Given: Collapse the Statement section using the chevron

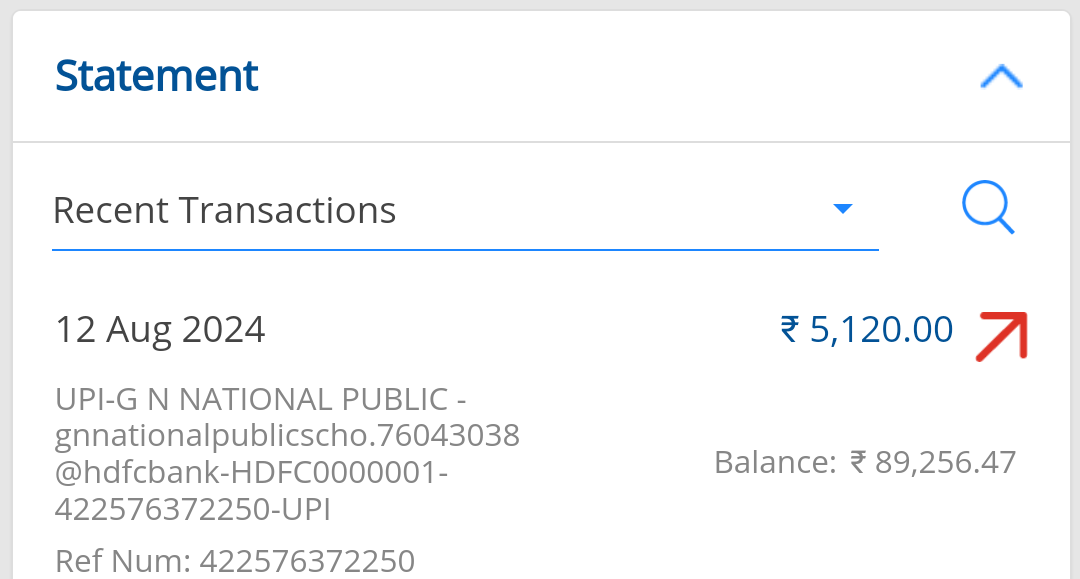Looking at the screenshot, I should (1001, 77).
